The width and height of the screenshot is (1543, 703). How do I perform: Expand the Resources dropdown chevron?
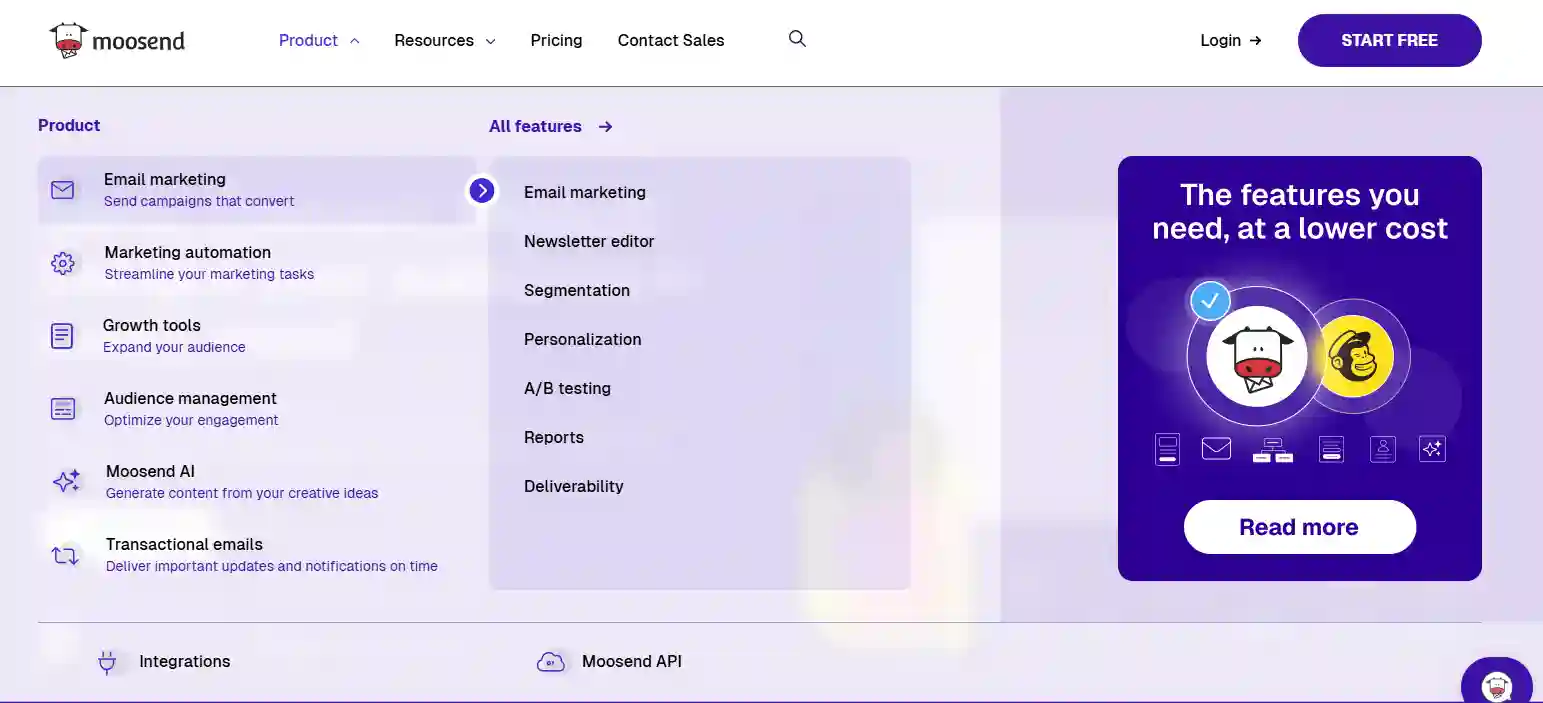[490, 41]
